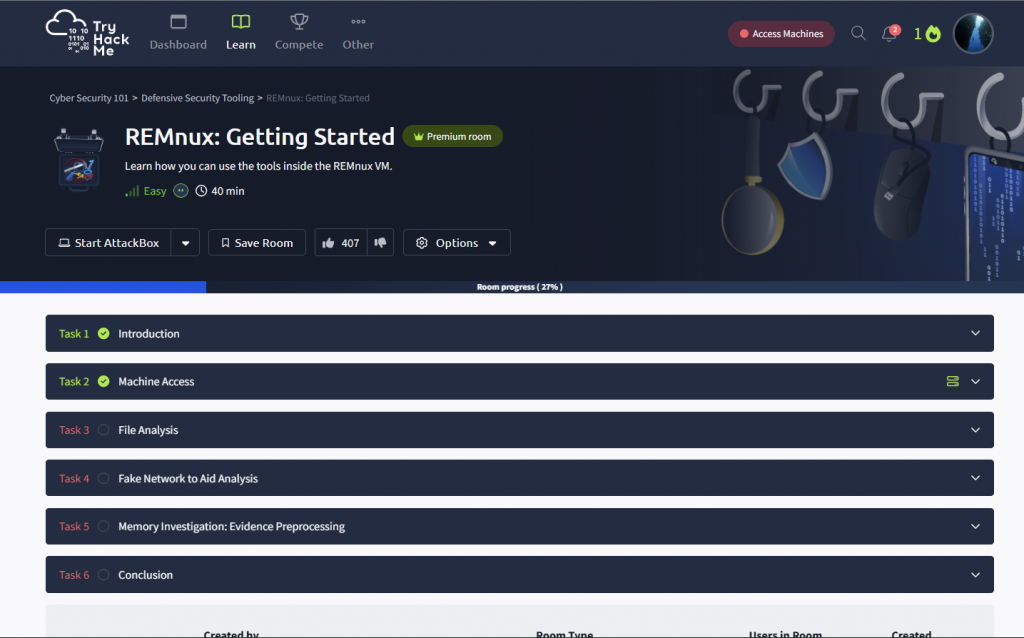
Task: Click the REMnux room icon image
Action: 79,161
